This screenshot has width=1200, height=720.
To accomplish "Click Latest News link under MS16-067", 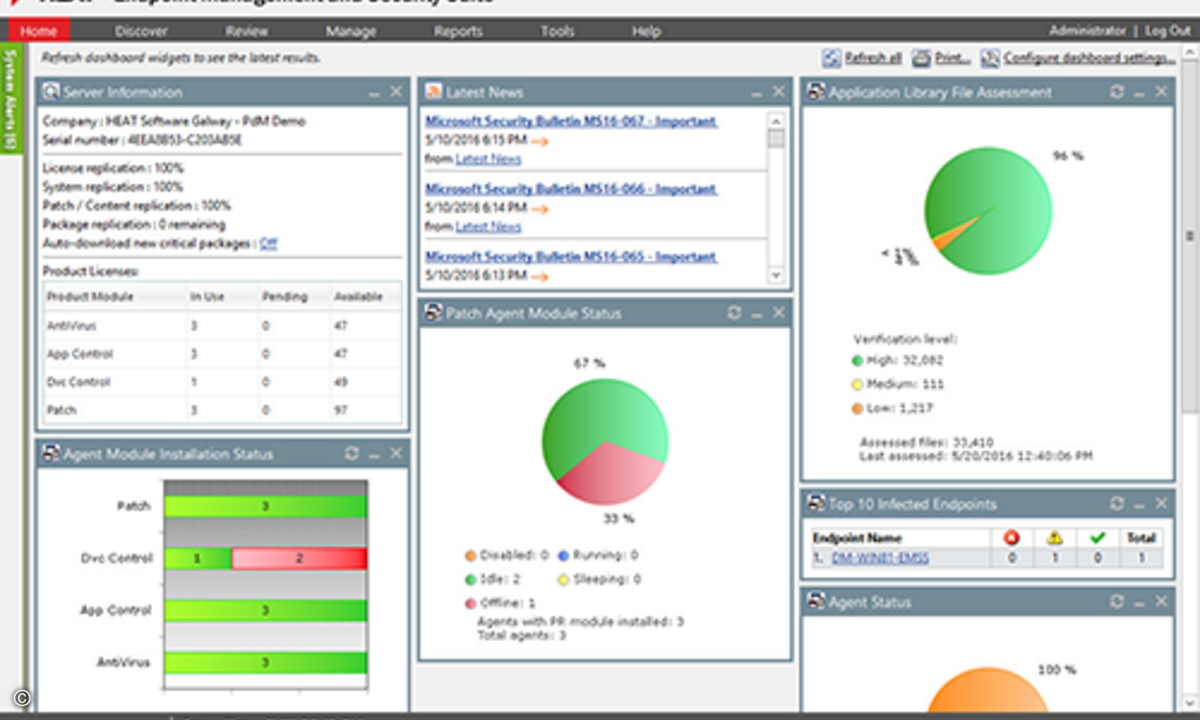I will click(488, 159).
